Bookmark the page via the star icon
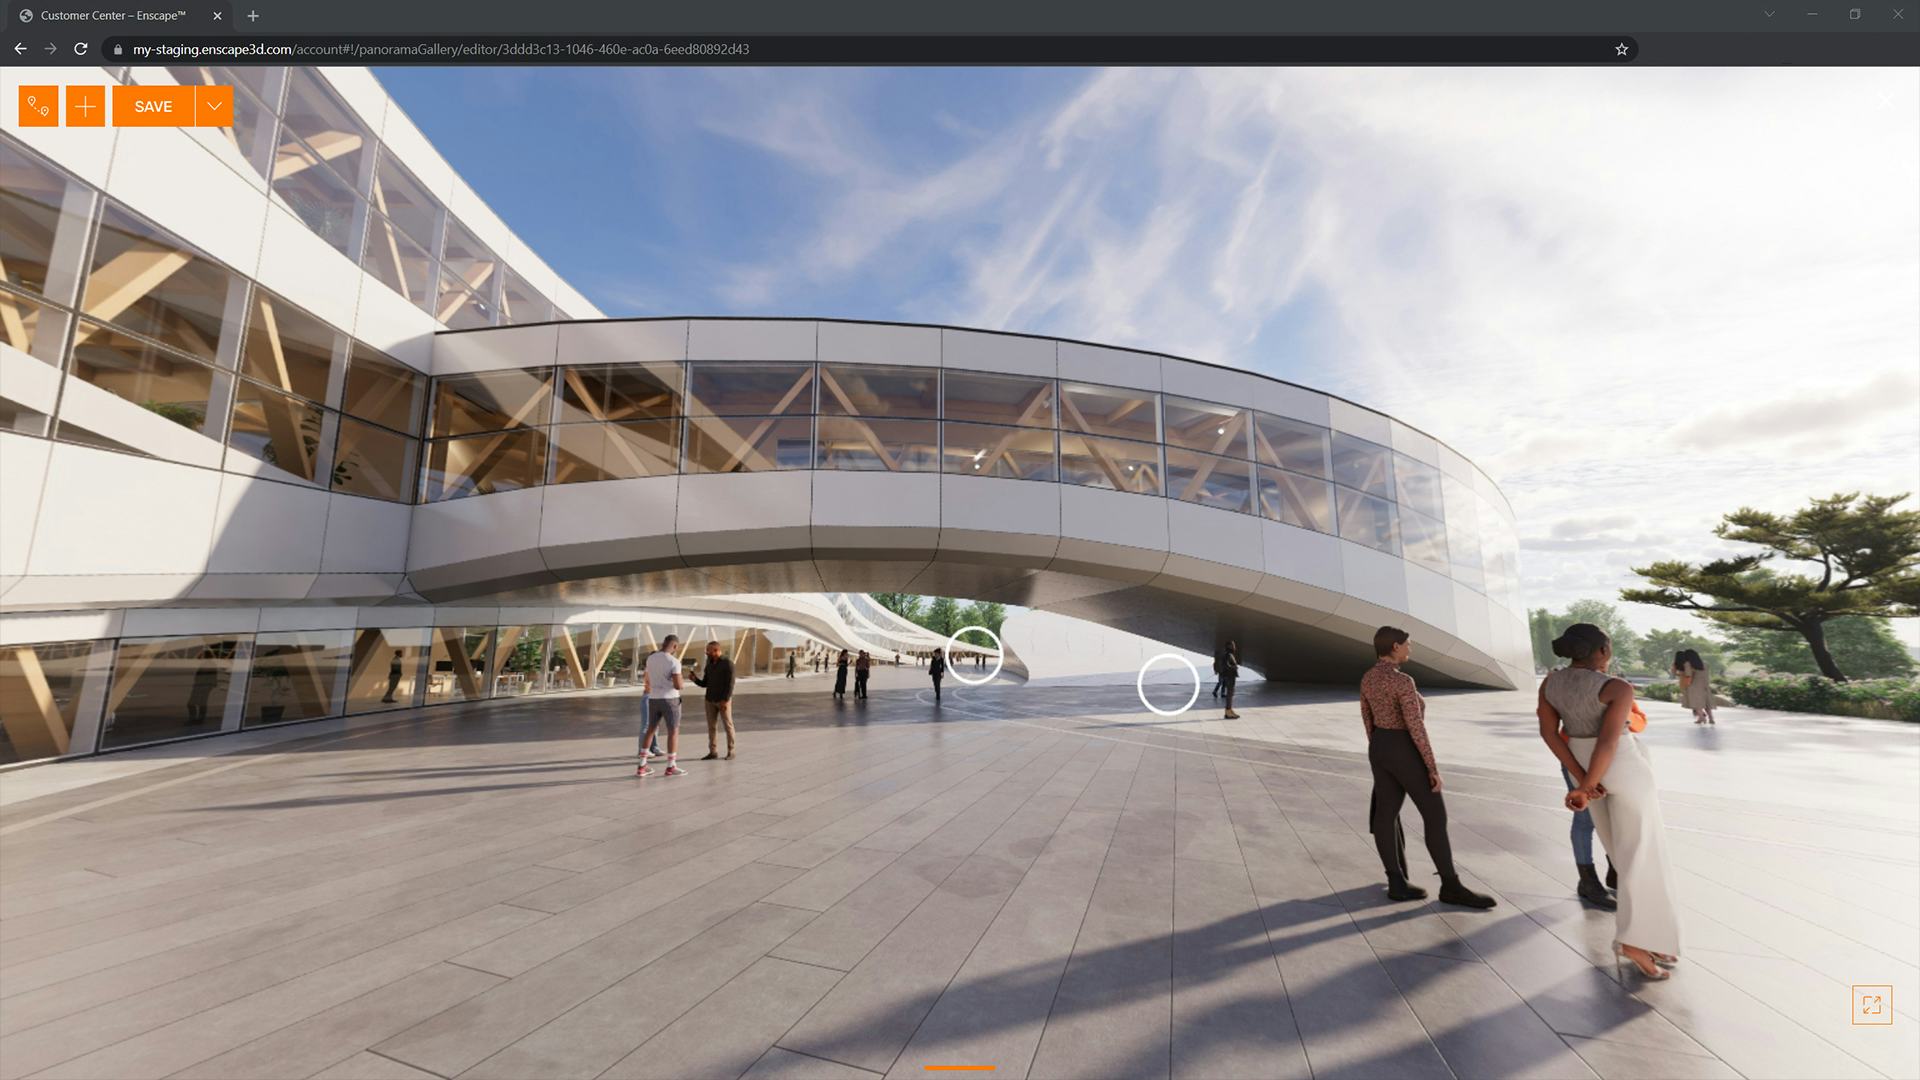The width and height of the screenshot is (1920, 1080). coord(1621,48)
